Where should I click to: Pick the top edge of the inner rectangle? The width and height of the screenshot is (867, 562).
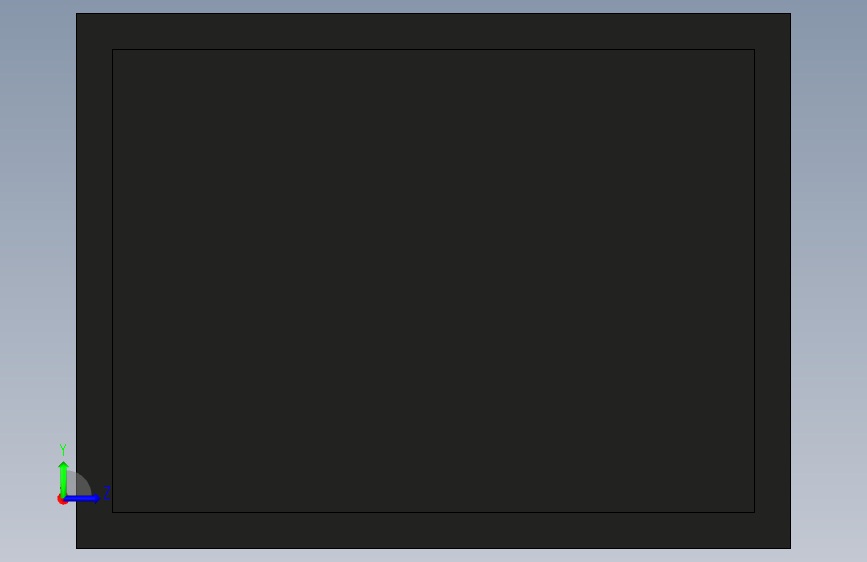tap(434, 50)
